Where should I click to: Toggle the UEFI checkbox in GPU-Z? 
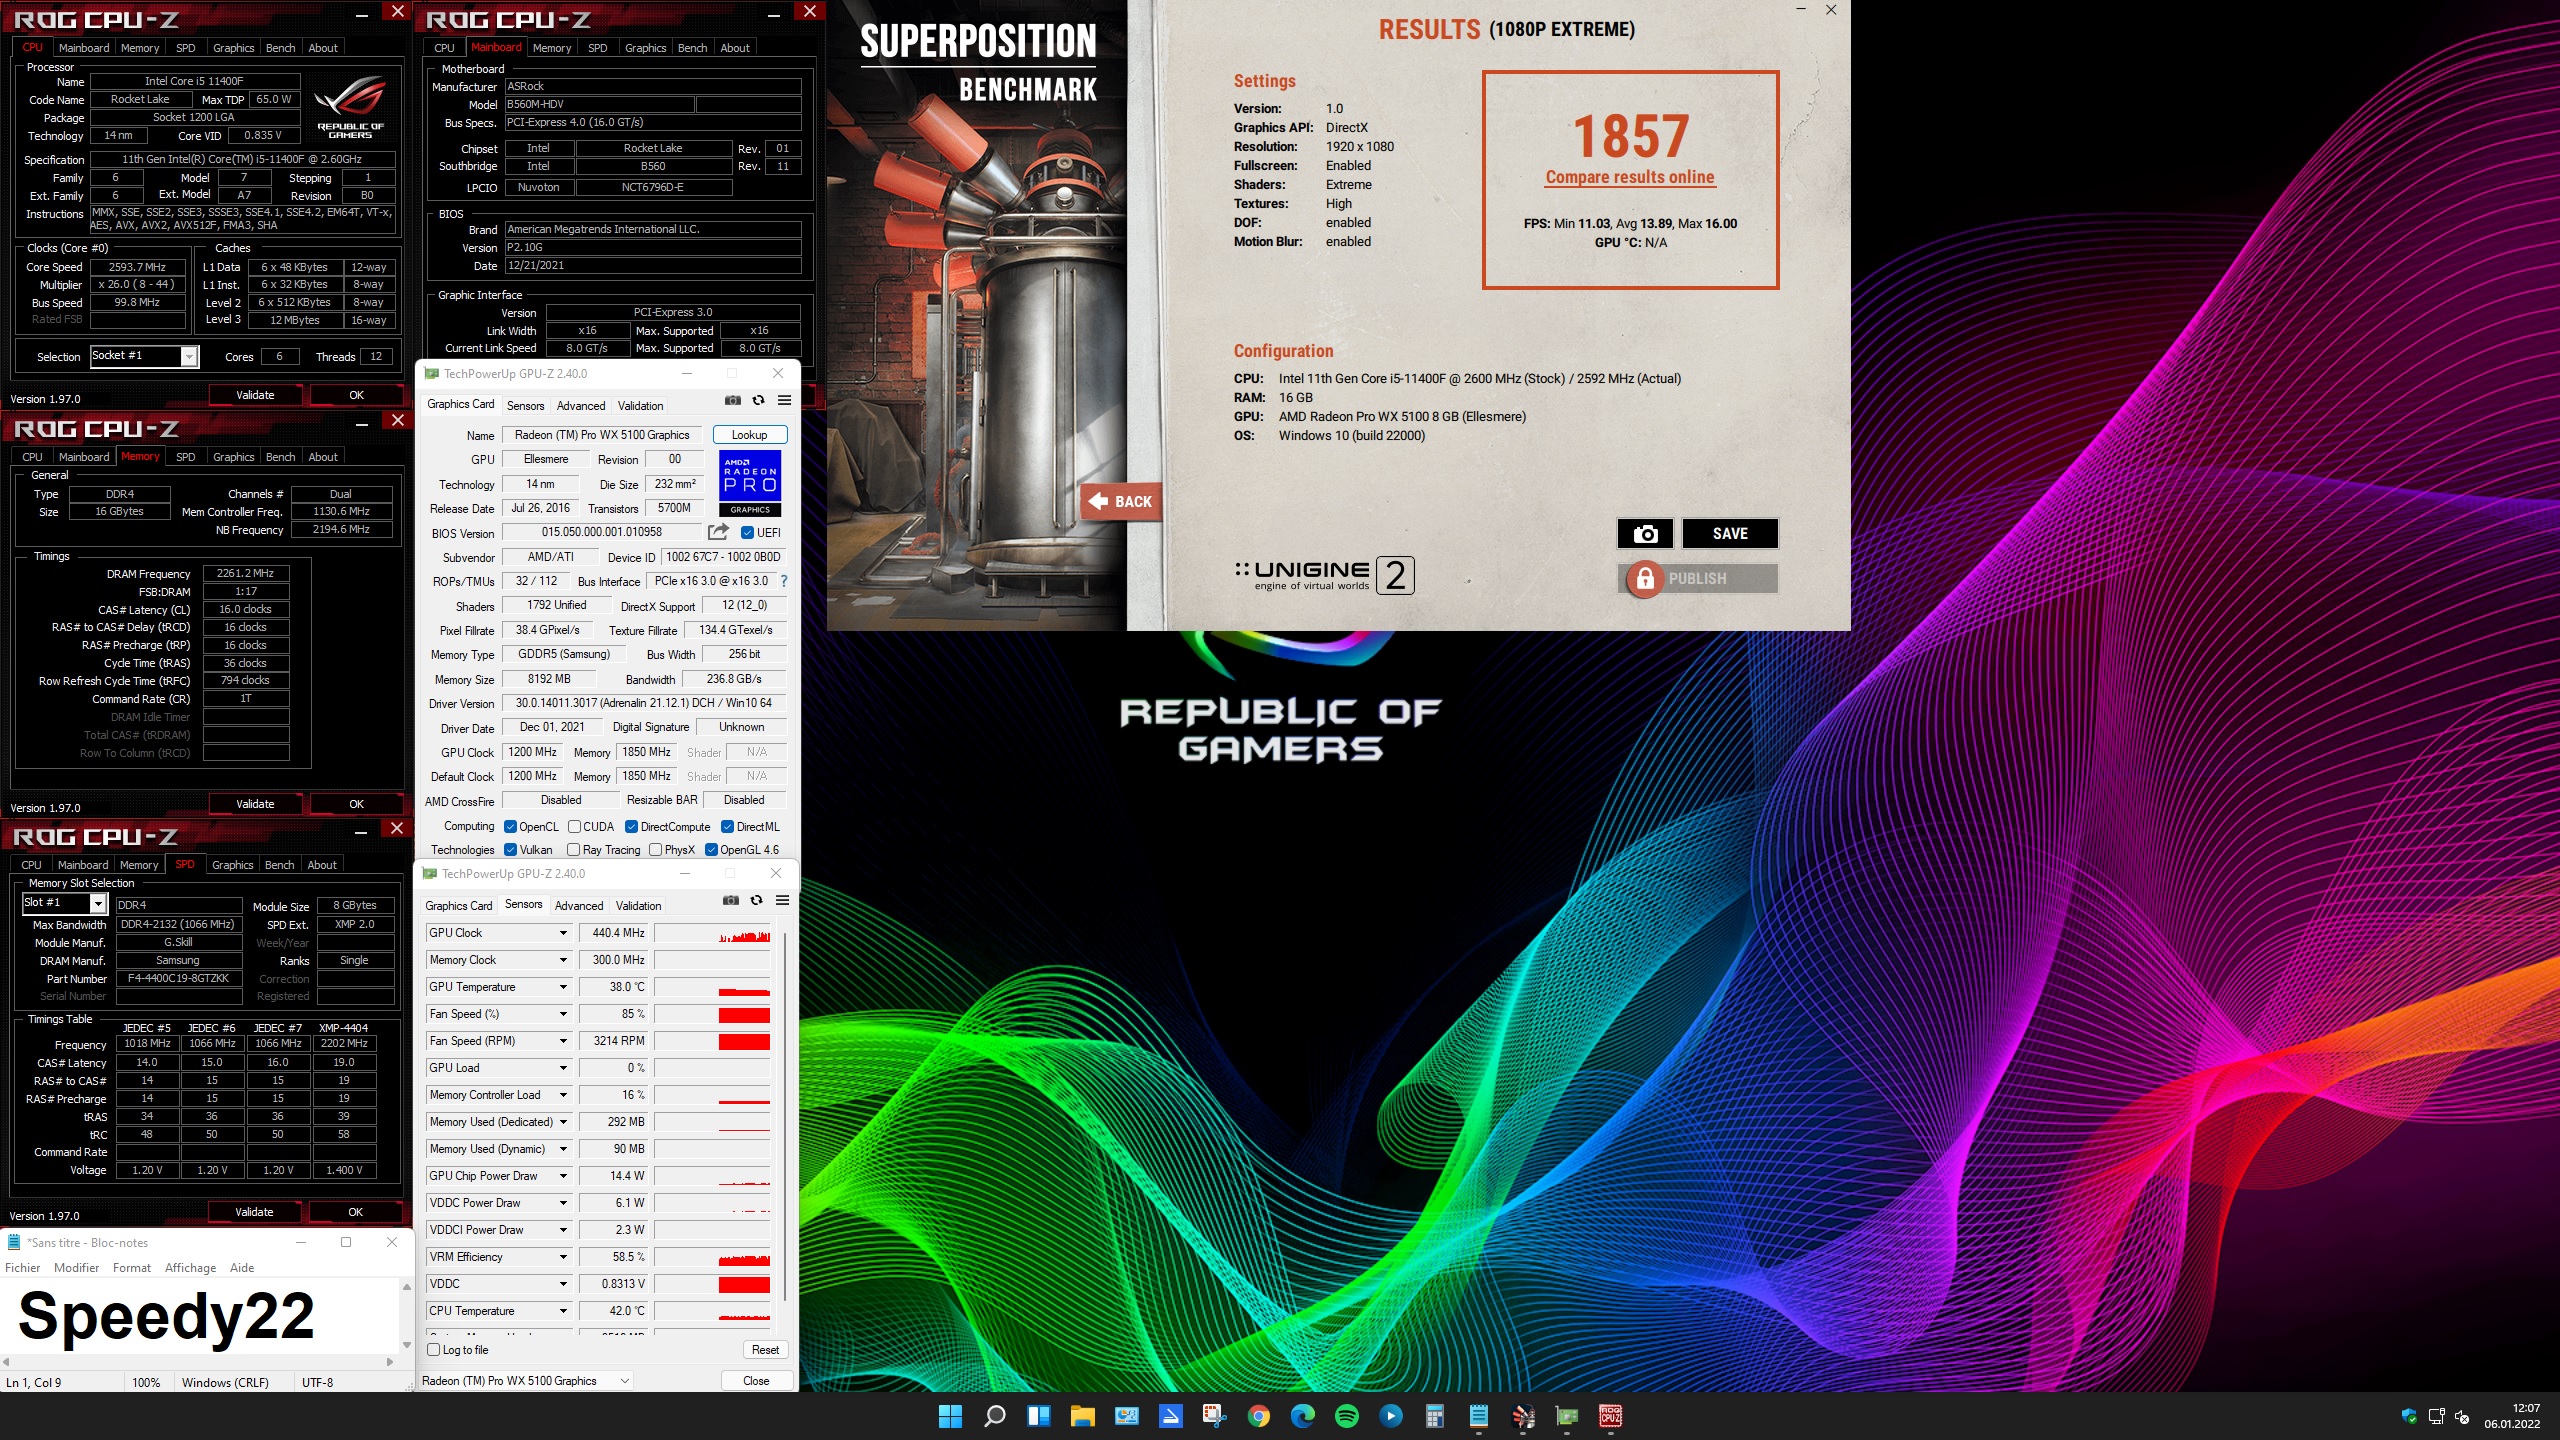(747, 533)
